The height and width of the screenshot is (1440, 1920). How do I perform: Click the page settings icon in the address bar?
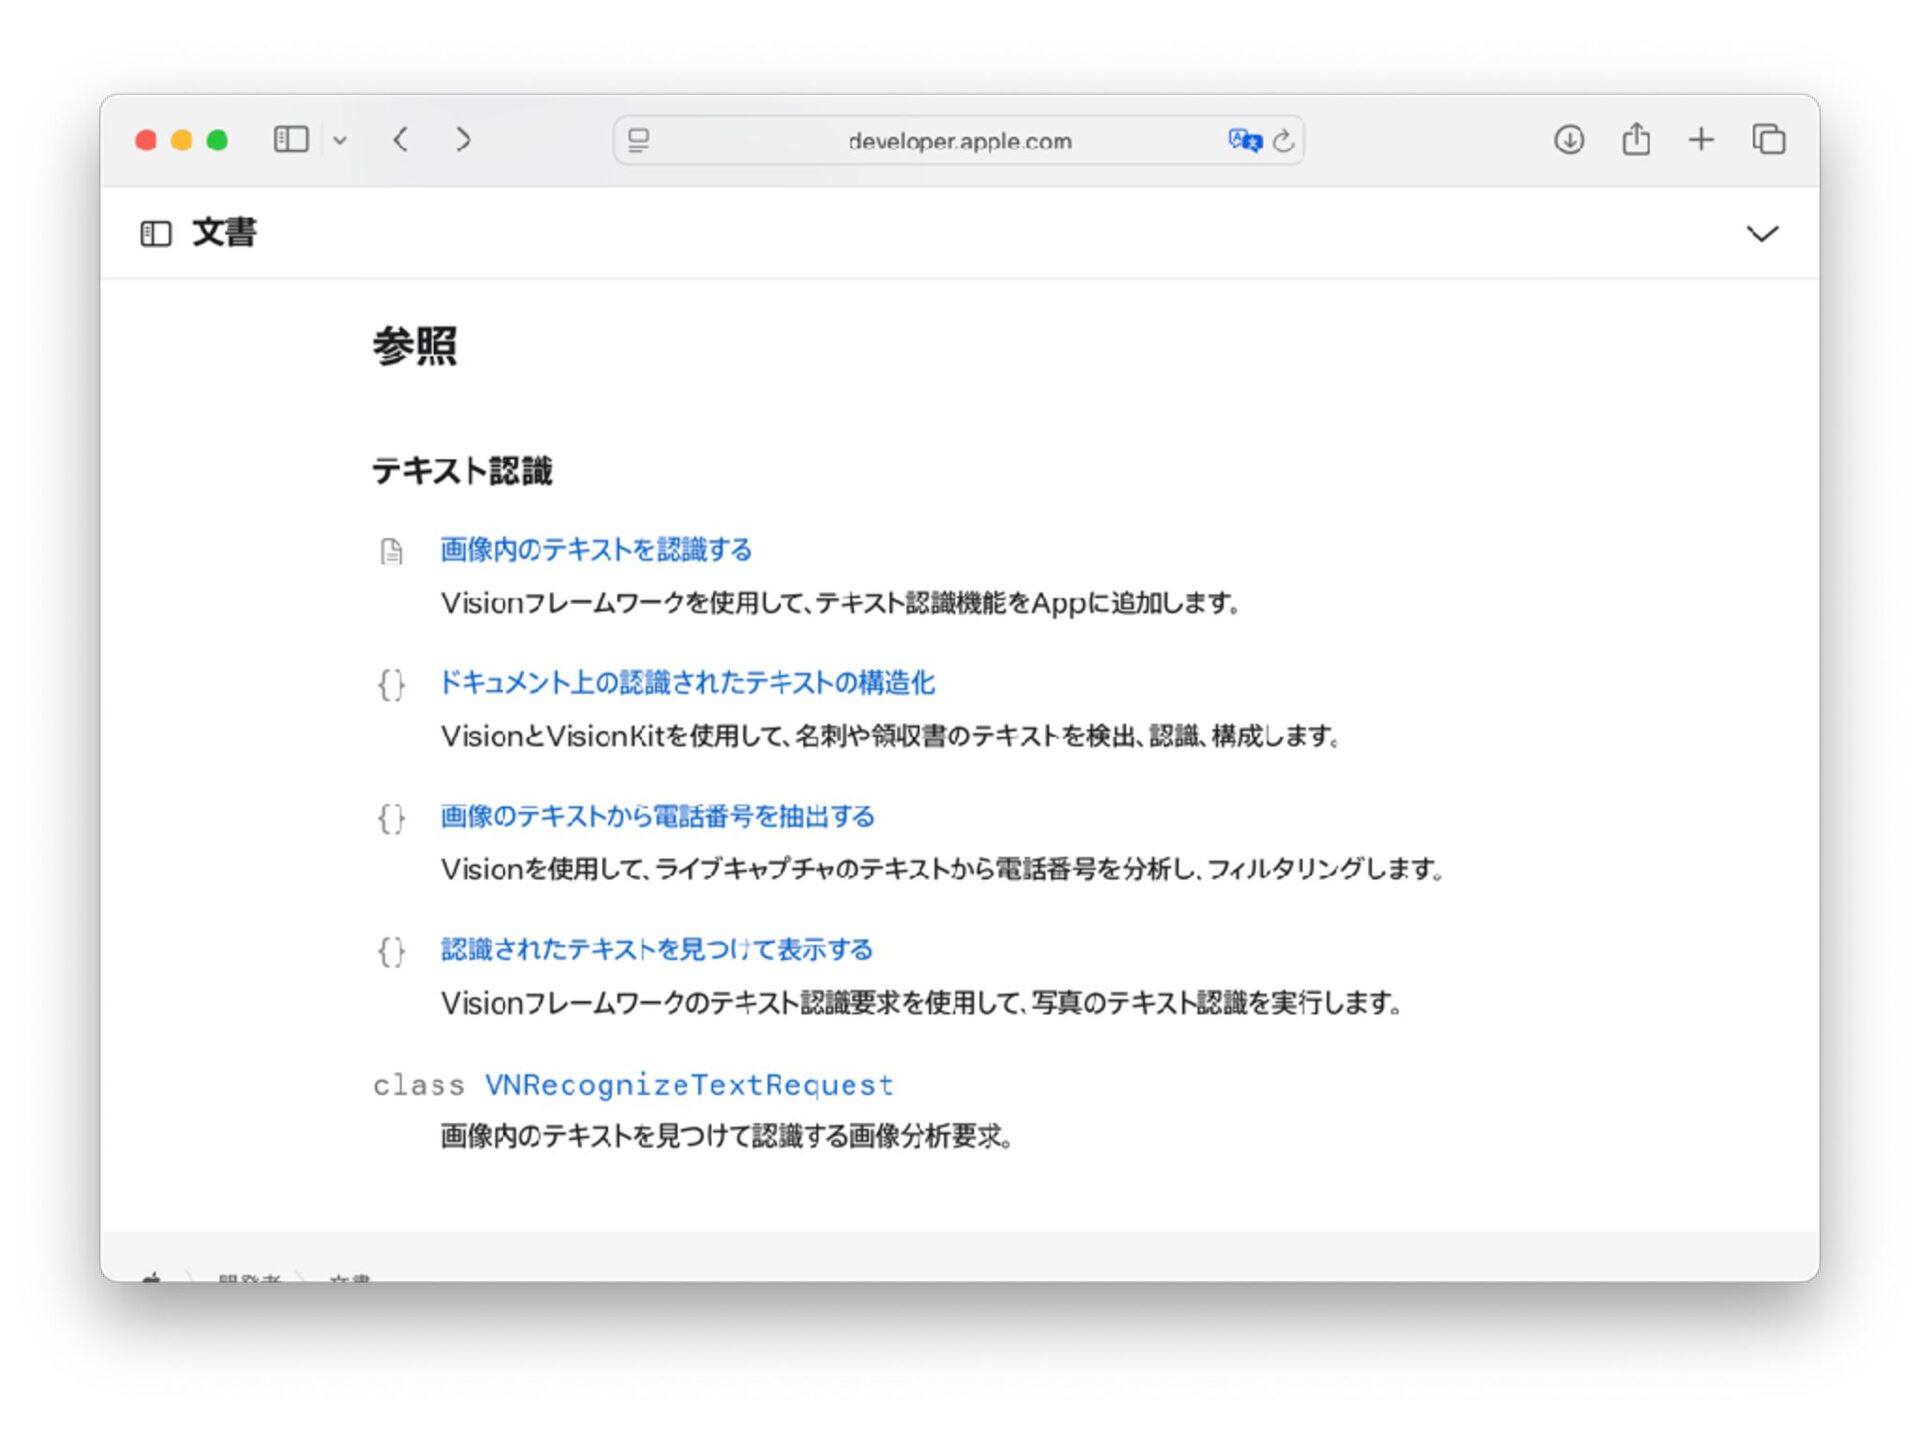coord(638,141)
